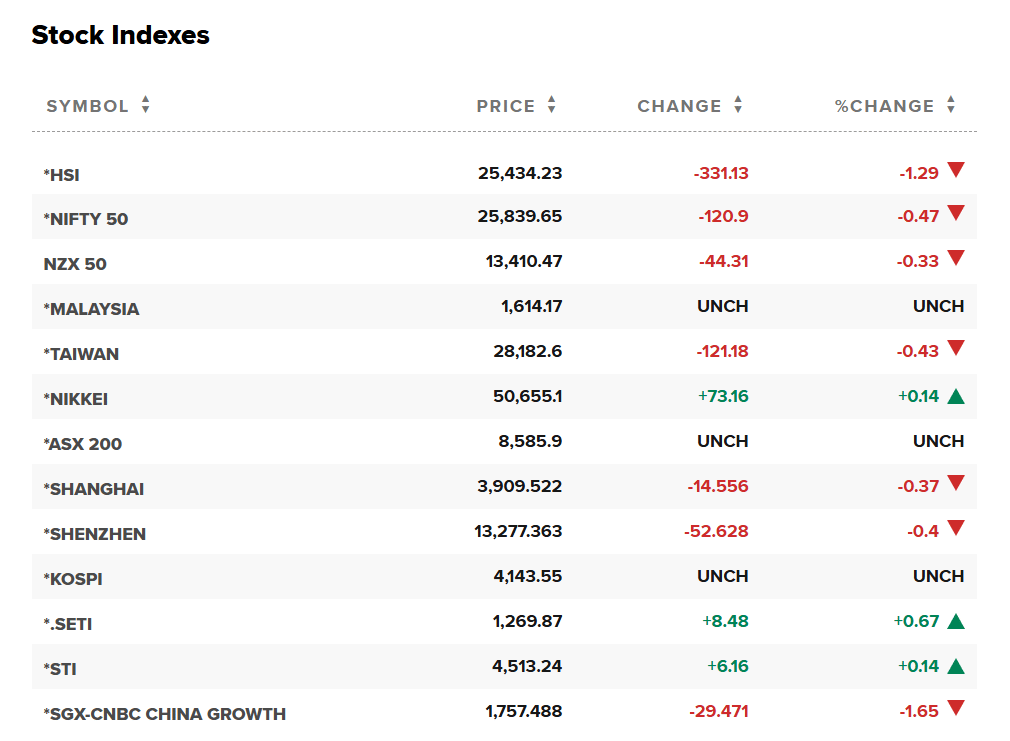
Task: Click the green up arrow for STI
Action: click(x=956, y=667)
